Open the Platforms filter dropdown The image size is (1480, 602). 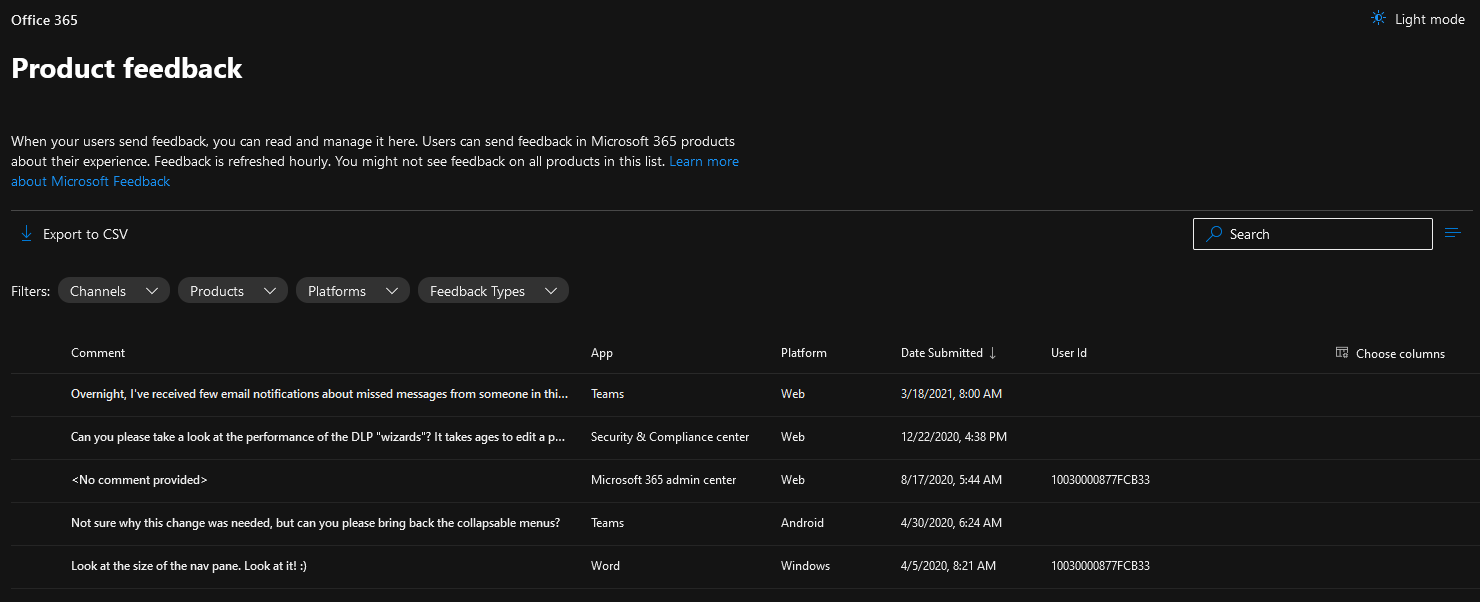pos(353,291)
